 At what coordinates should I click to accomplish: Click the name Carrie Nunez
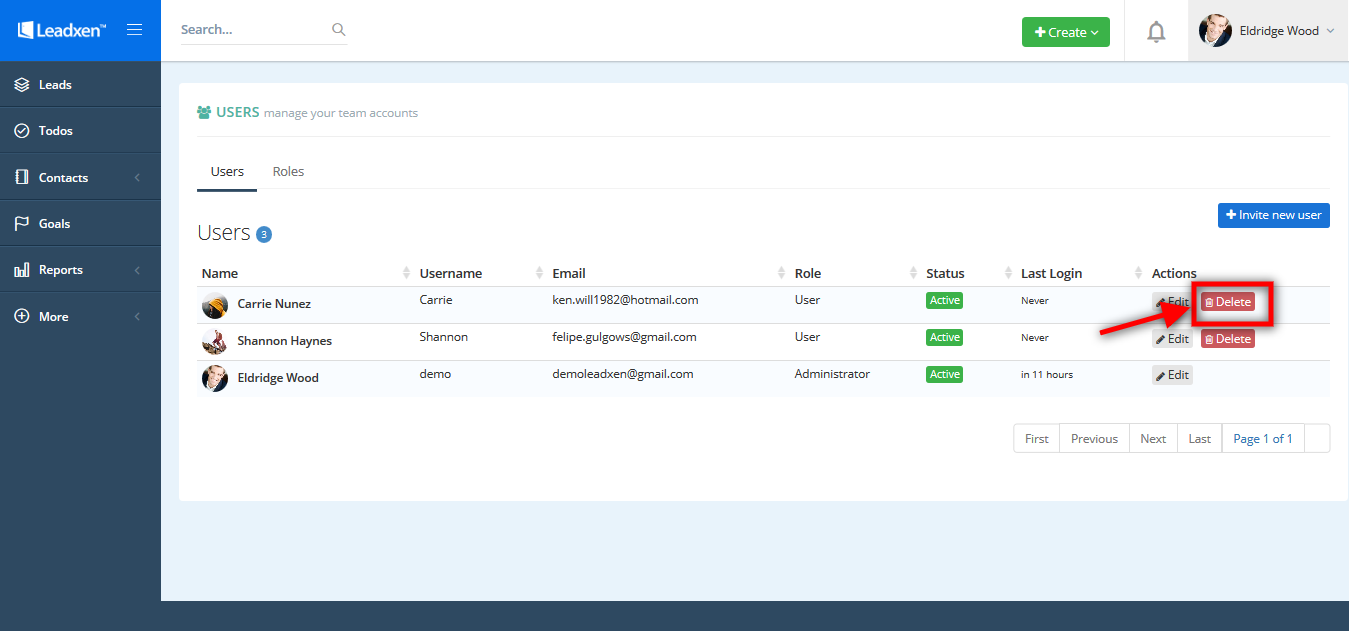(x=274, y=304)
